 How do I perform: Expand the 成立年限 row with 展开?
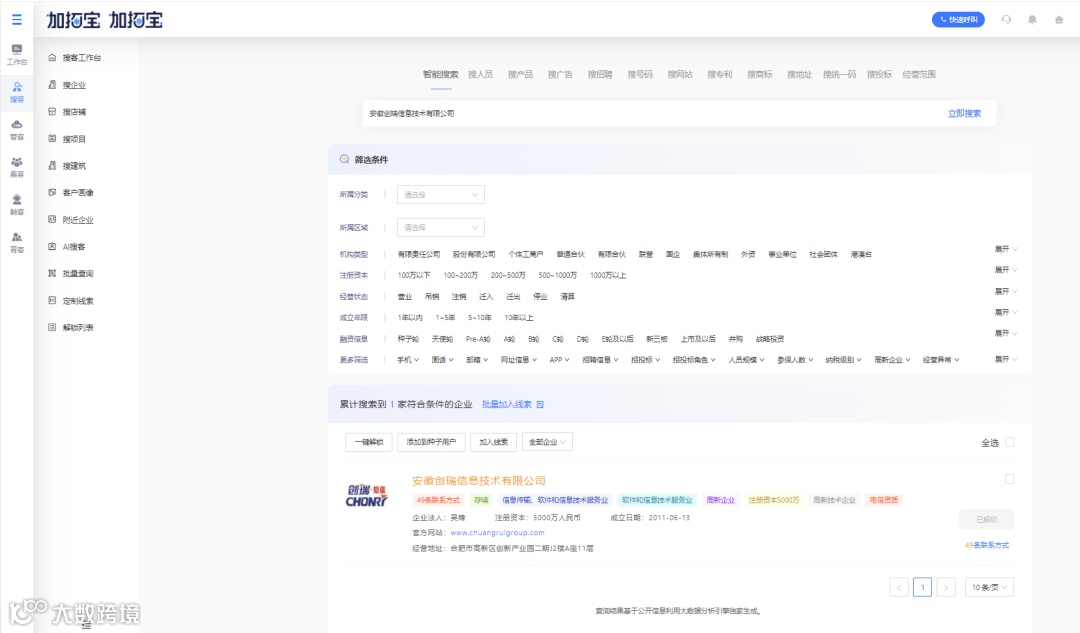pyautogui.click(x=1006, y=312)
